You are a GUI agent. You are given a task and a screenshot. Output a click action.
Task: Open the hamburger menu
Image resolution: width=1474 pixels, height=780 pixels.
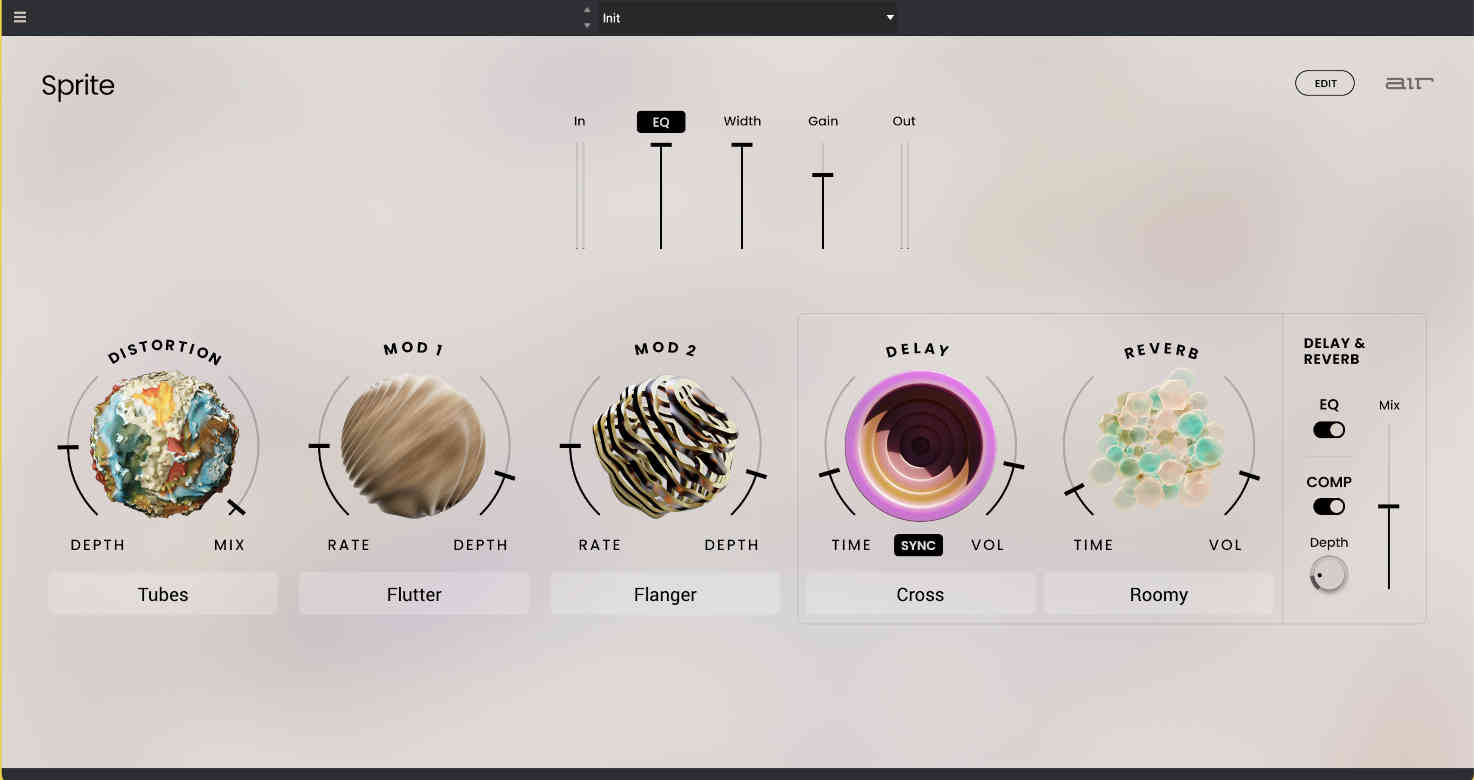[19, 17]
